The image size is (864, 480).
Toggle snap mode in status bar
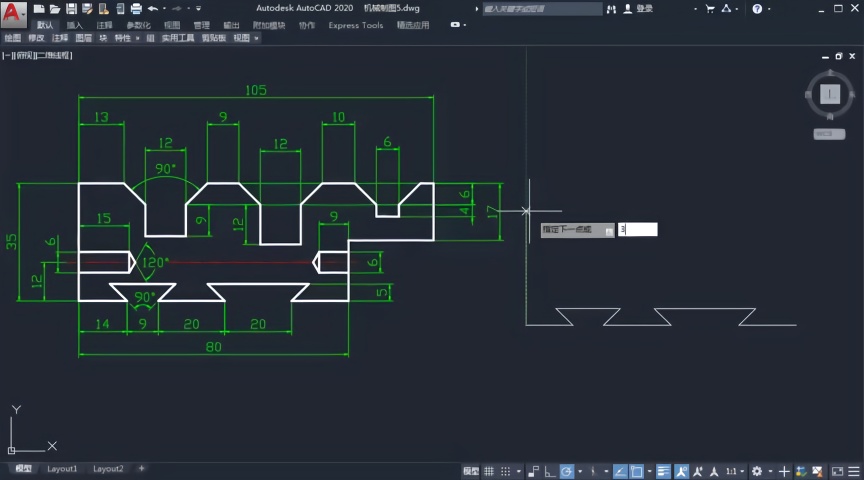(505, 471)
